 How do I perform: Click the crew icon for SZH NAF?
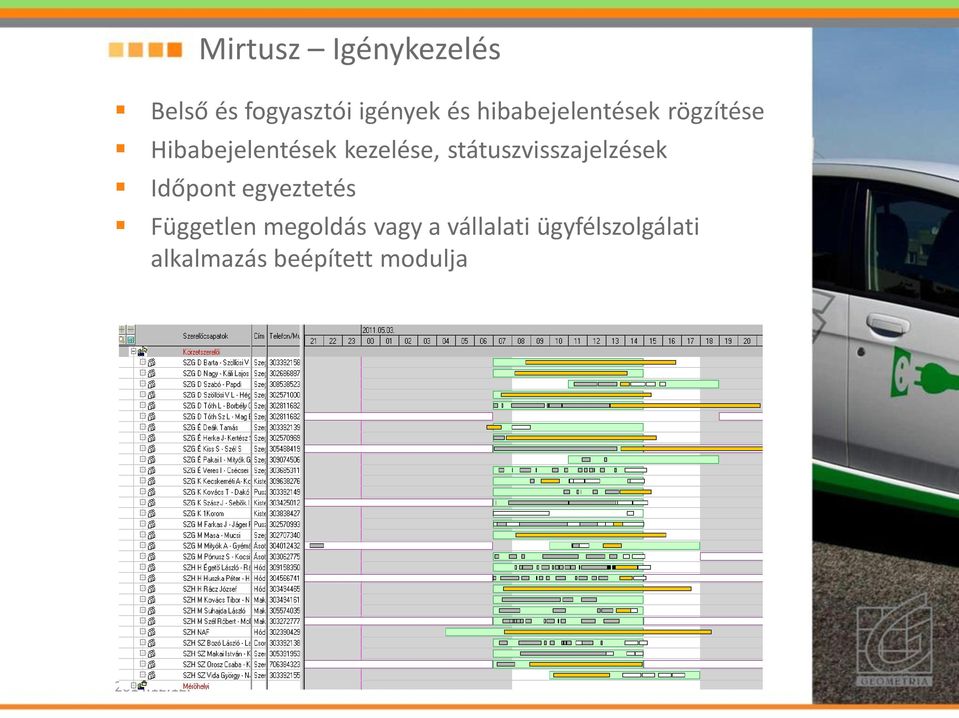tap(151, 632)
